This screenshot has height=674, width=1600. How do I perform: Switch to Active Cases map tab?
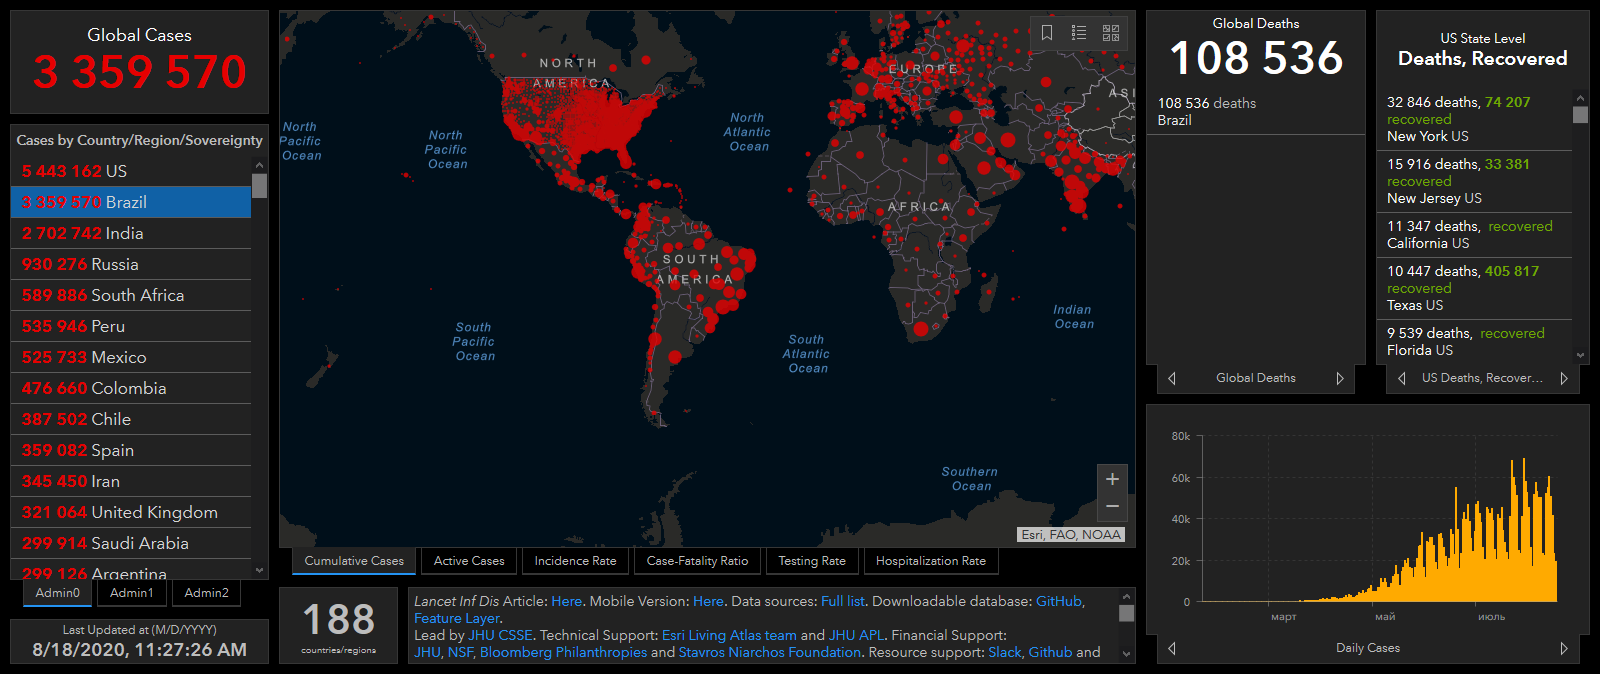[x=469, y=561]
